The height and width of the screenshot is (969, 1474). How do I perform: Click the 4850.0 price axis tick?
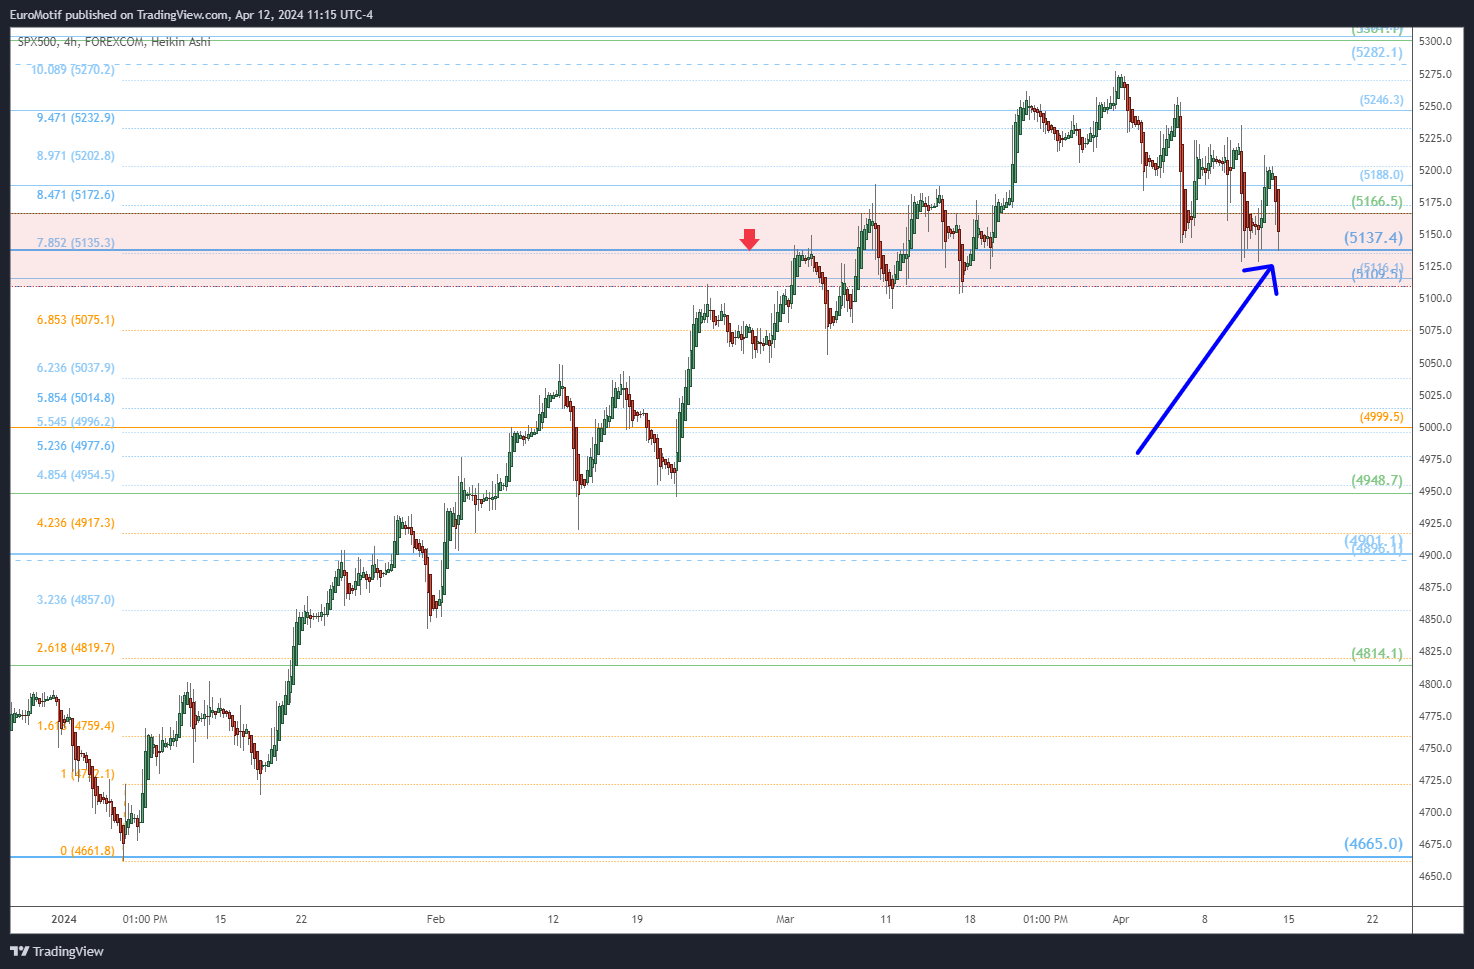point(1435,619)
